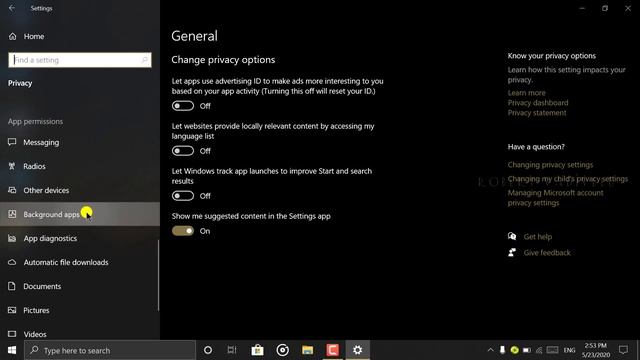Restore down the Settings window
Image resolution: width=640 pixels, height=360 pixels.
(x=605, y=8)
